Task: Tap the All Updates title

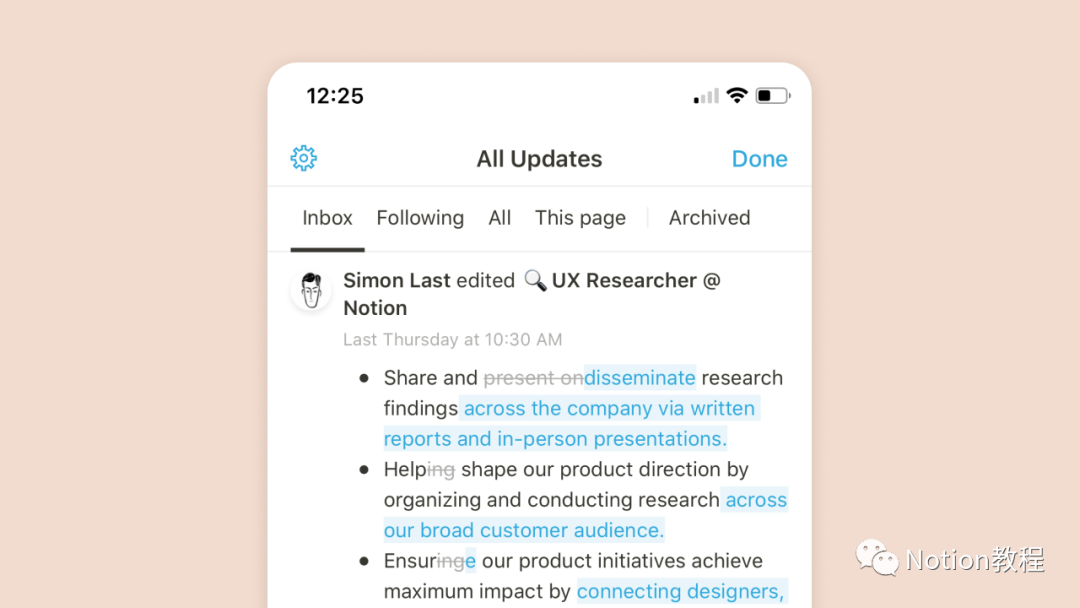Action: click(x=539, y=159)
